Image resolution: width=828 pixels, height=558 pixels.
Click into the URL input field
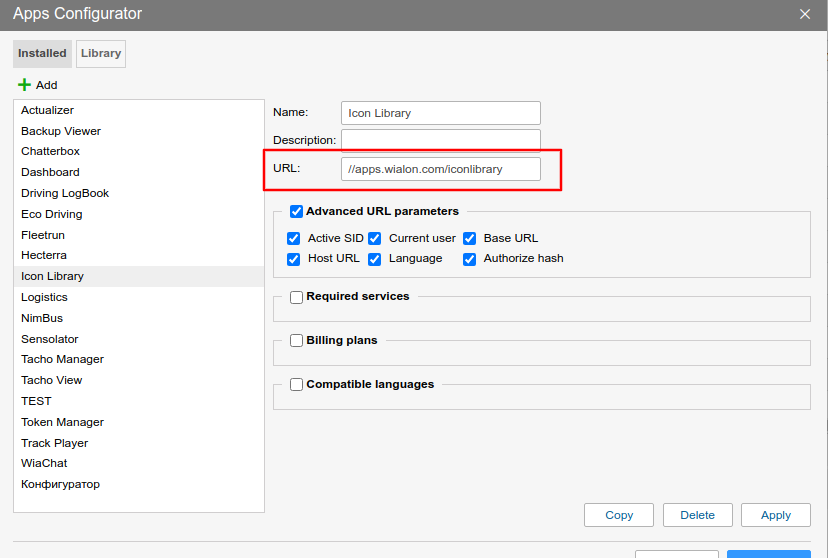[440, 169]
